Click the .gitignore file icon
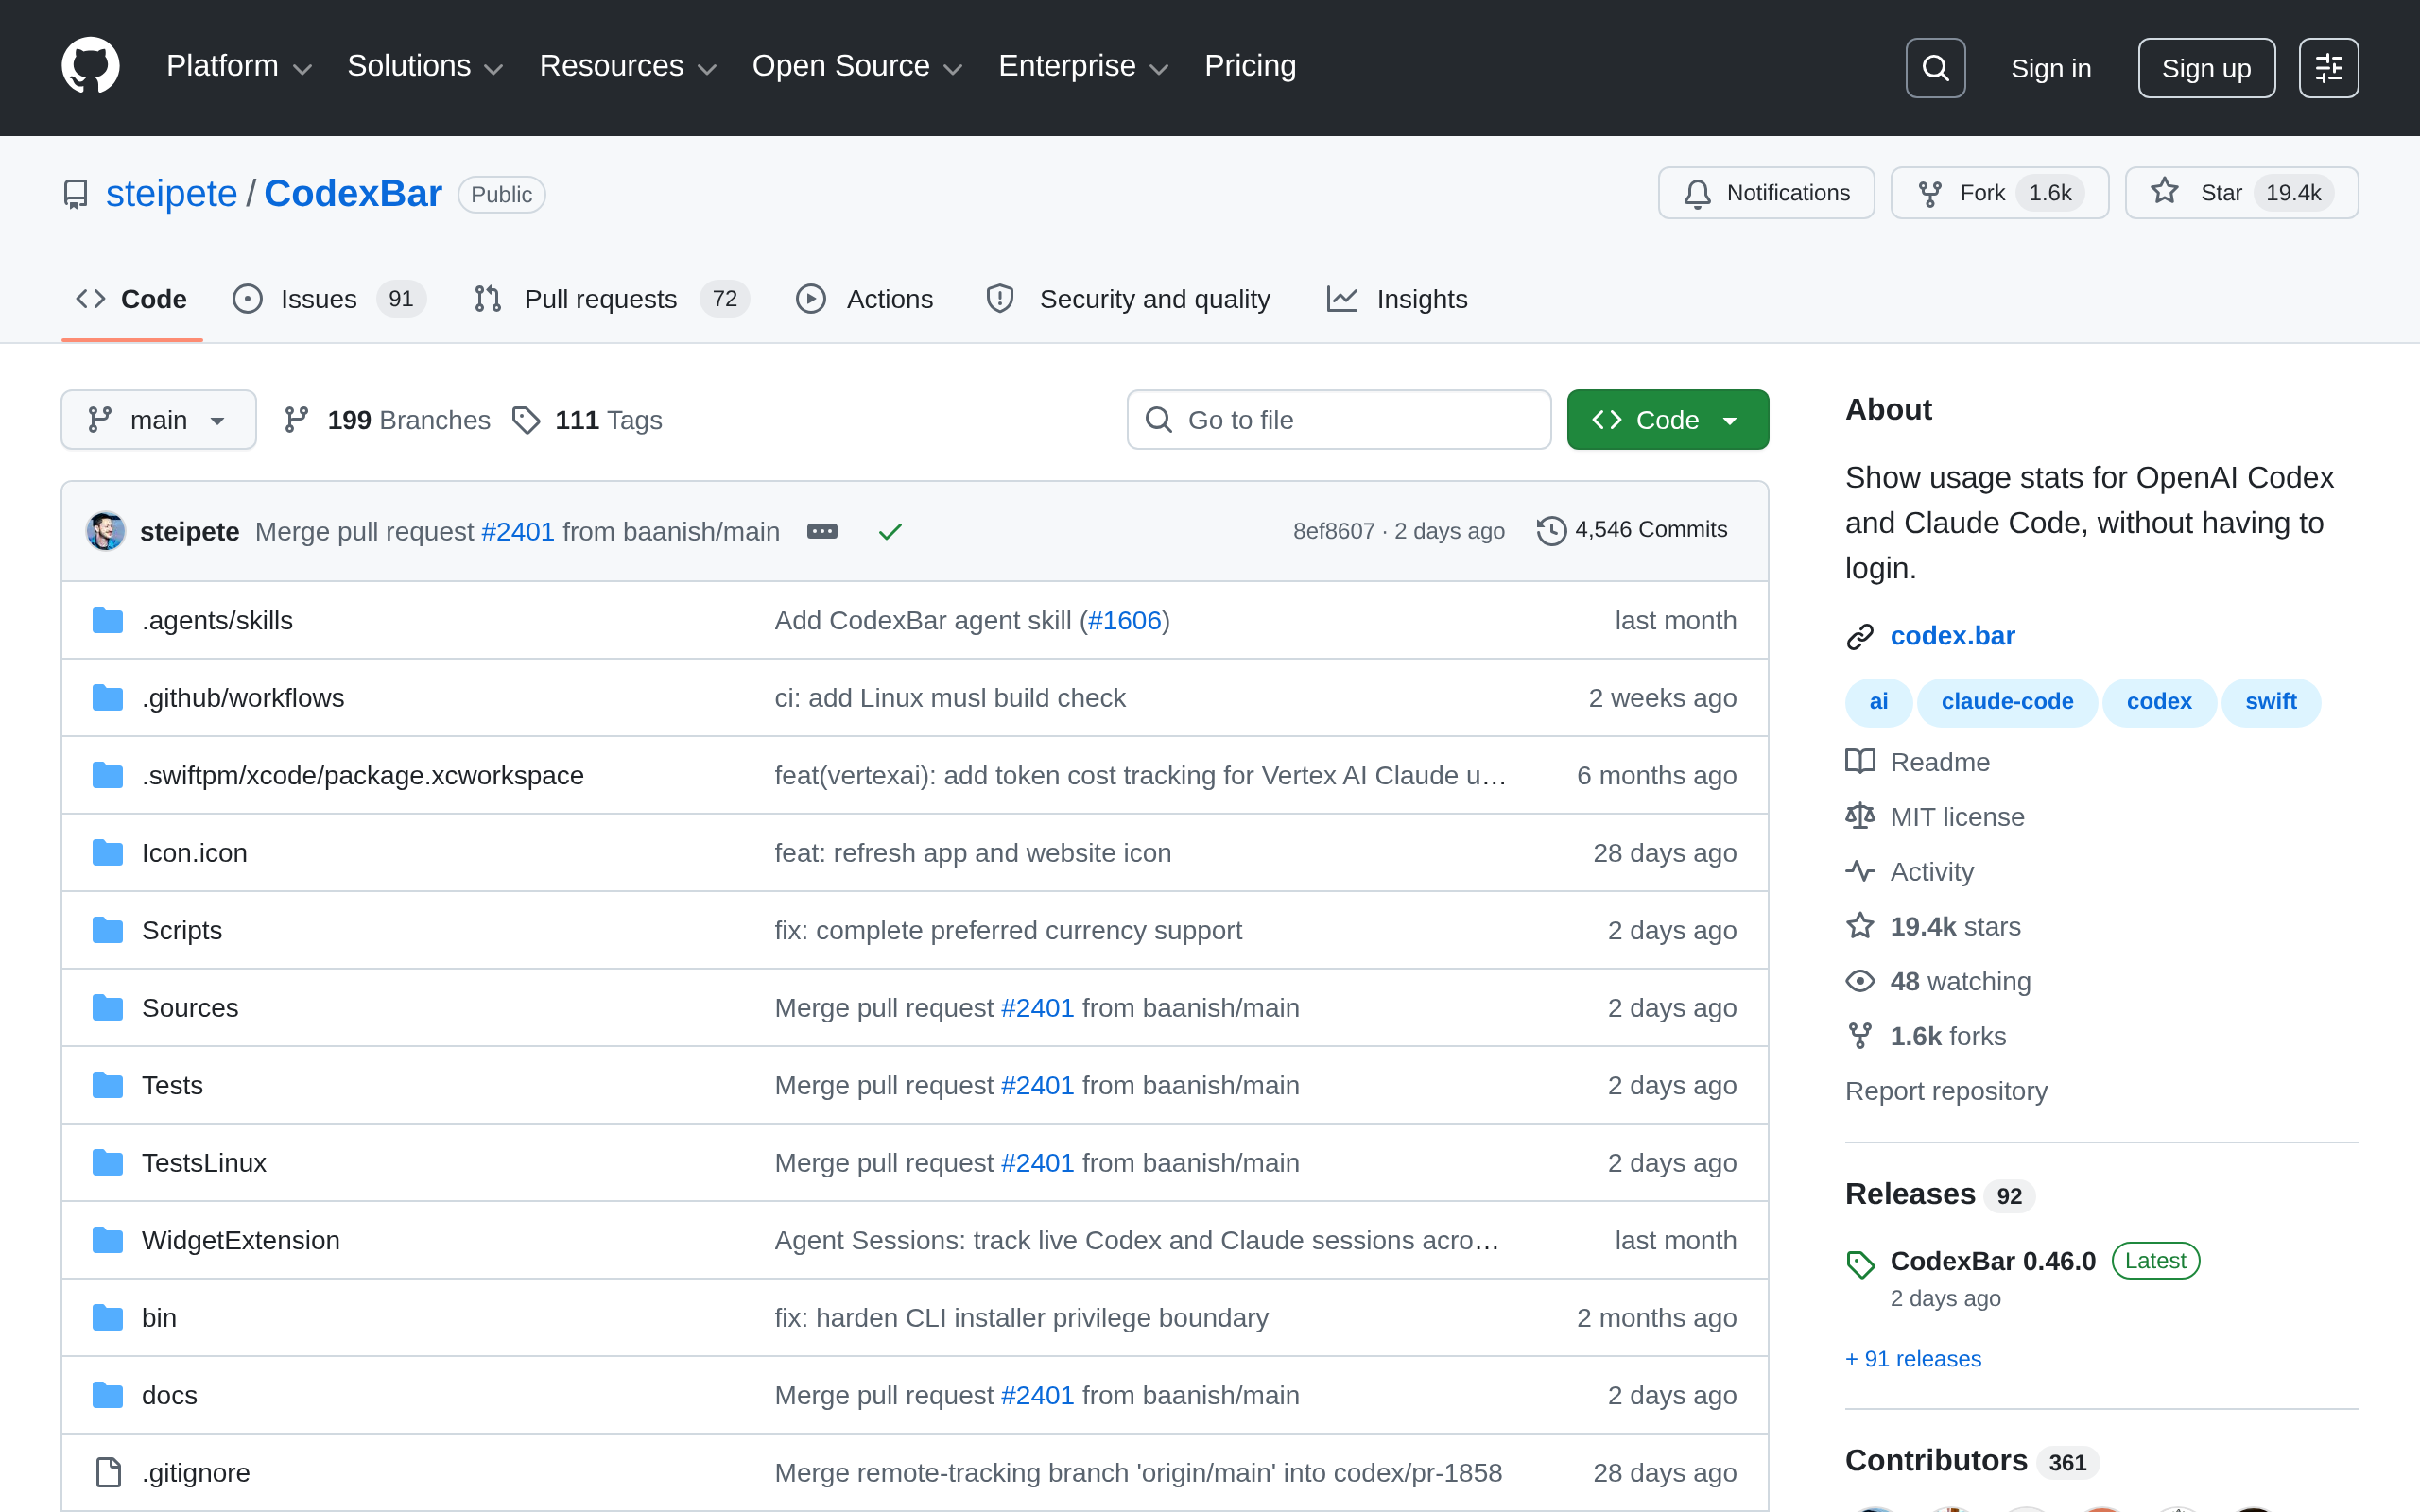The image size is (2420, 1512). tap(108, 1473)
